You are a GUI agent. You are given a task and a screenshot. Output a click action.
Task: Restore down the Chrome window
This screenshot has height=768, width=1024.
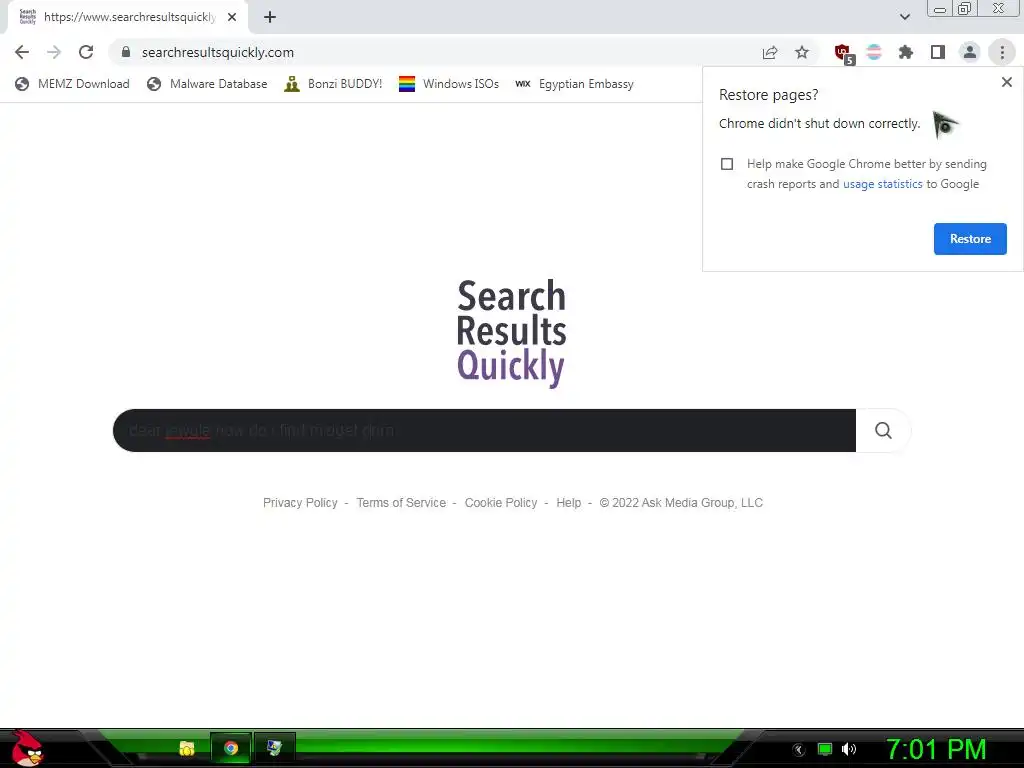pos(965,8)
